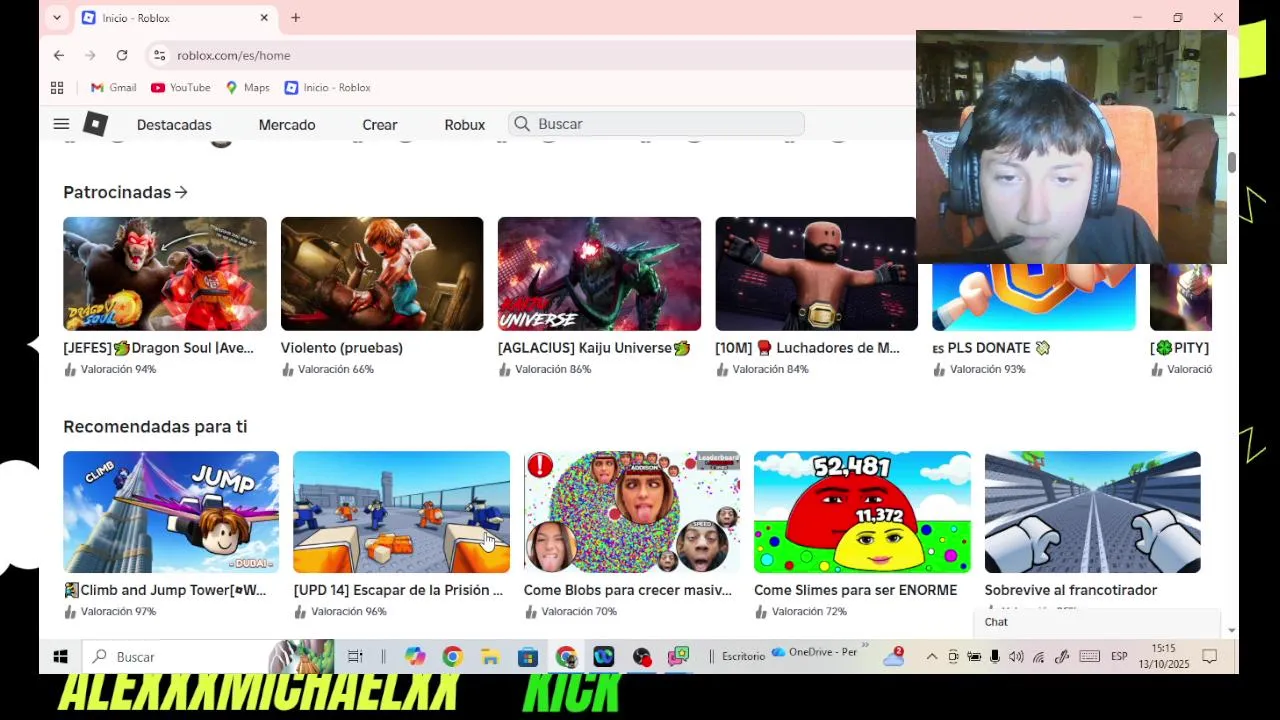The image size is (1280, 720).
Task: Open the volume speaker tray icon
Action: point(1016,657)
